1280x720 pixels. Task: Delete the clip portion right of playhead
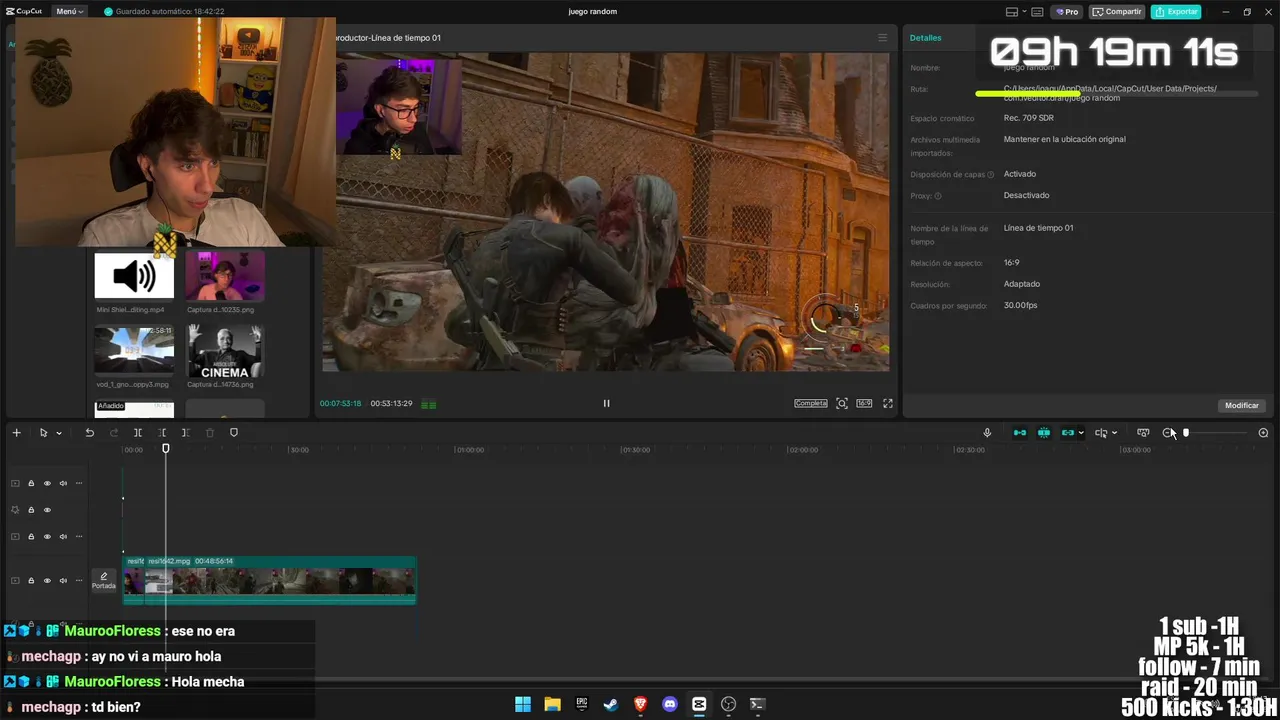tap(185, 433)
